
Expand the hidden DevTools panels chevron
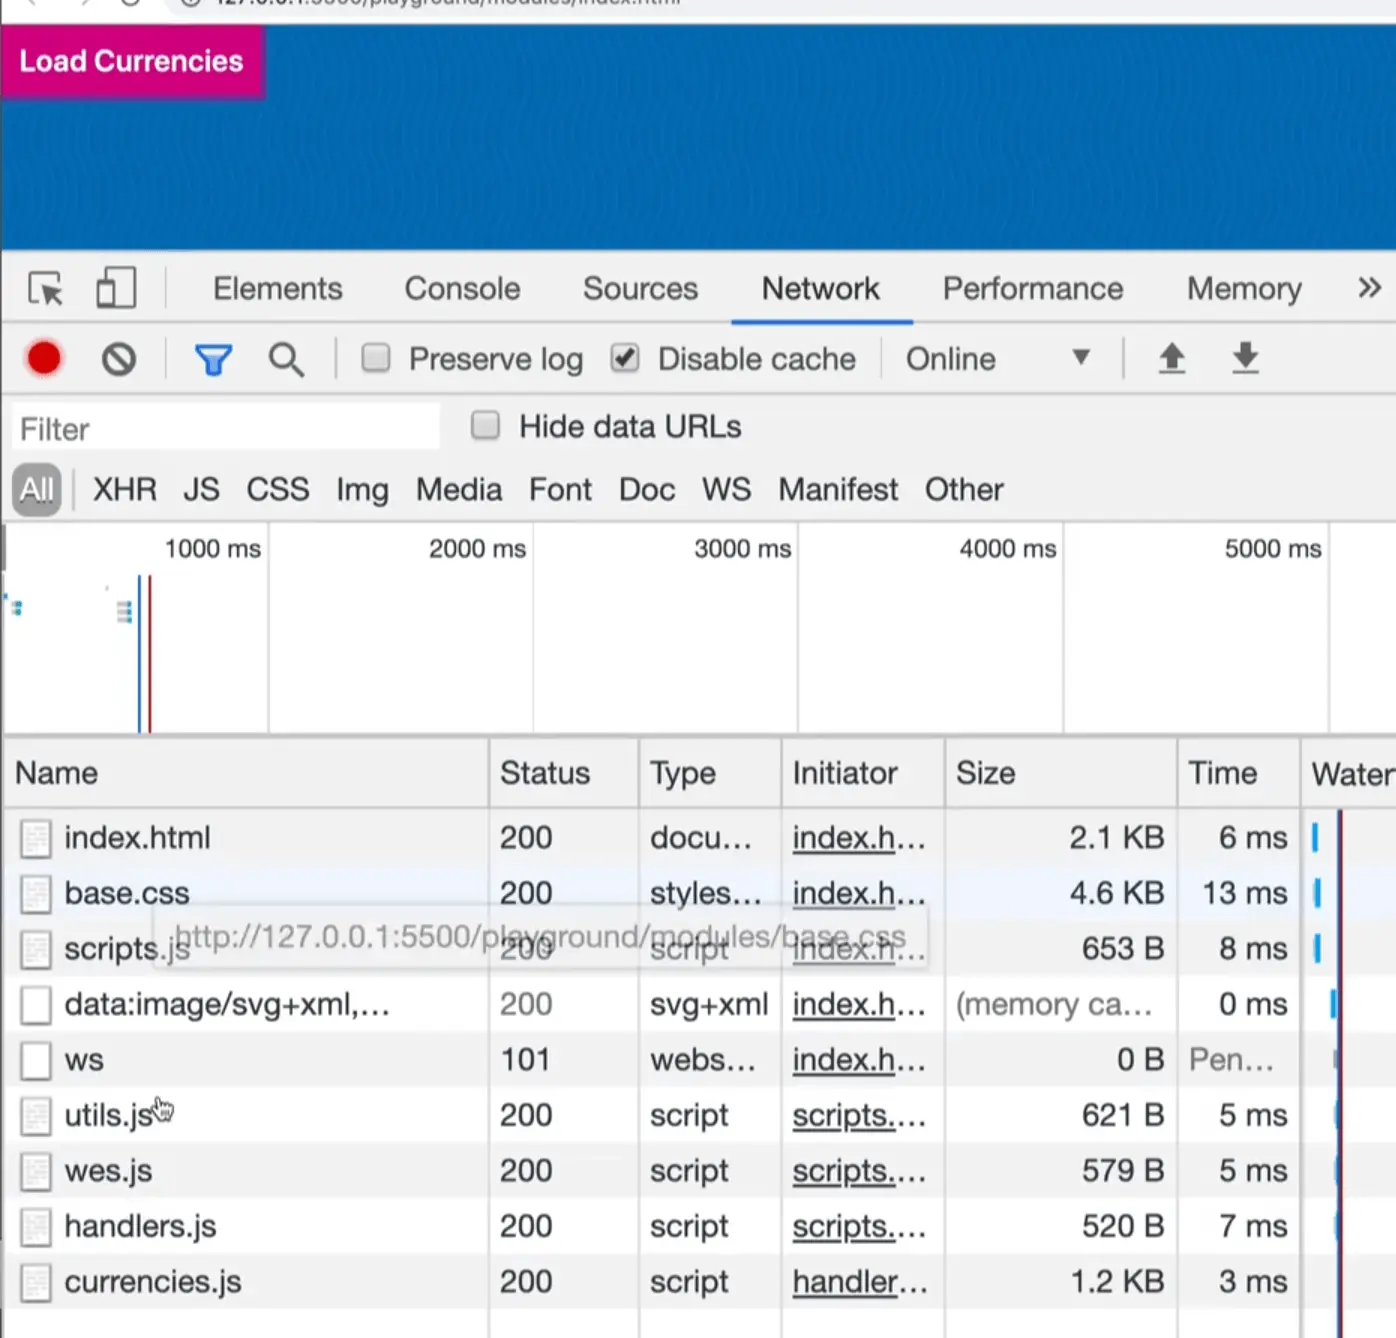tap(1368, 288)
